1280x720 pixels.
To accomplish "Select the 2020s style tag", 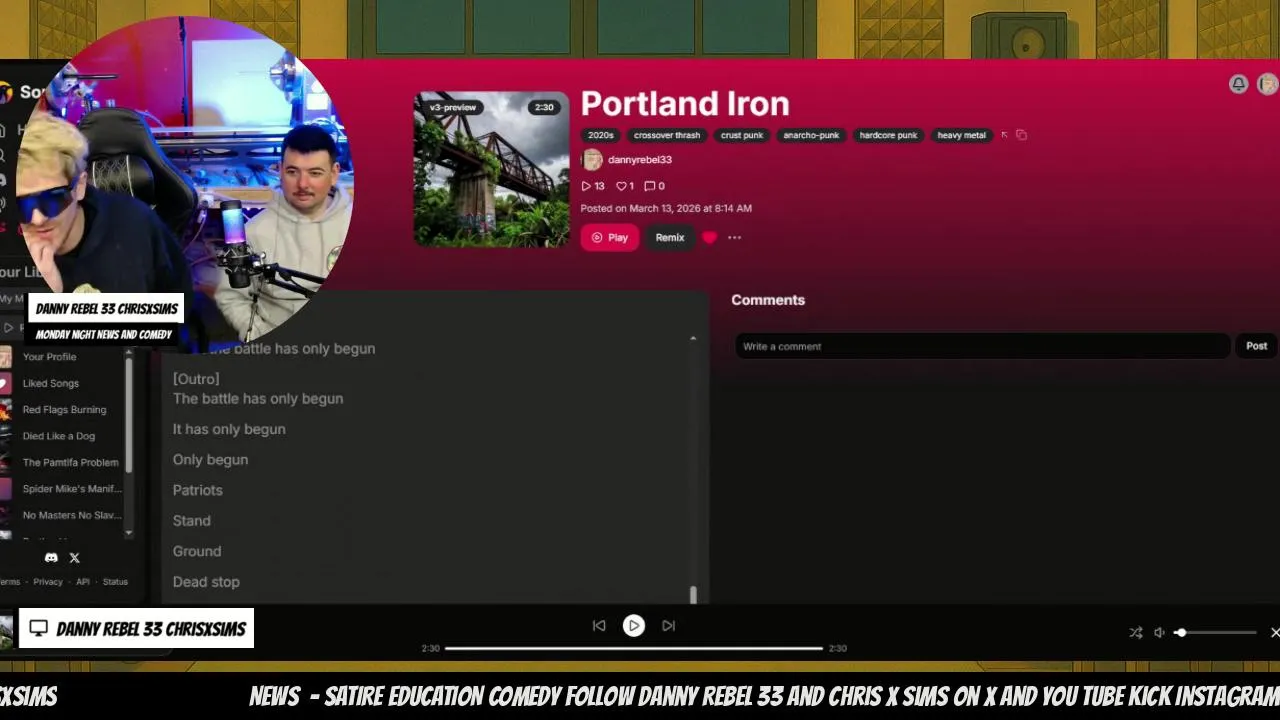I will 601,135.
